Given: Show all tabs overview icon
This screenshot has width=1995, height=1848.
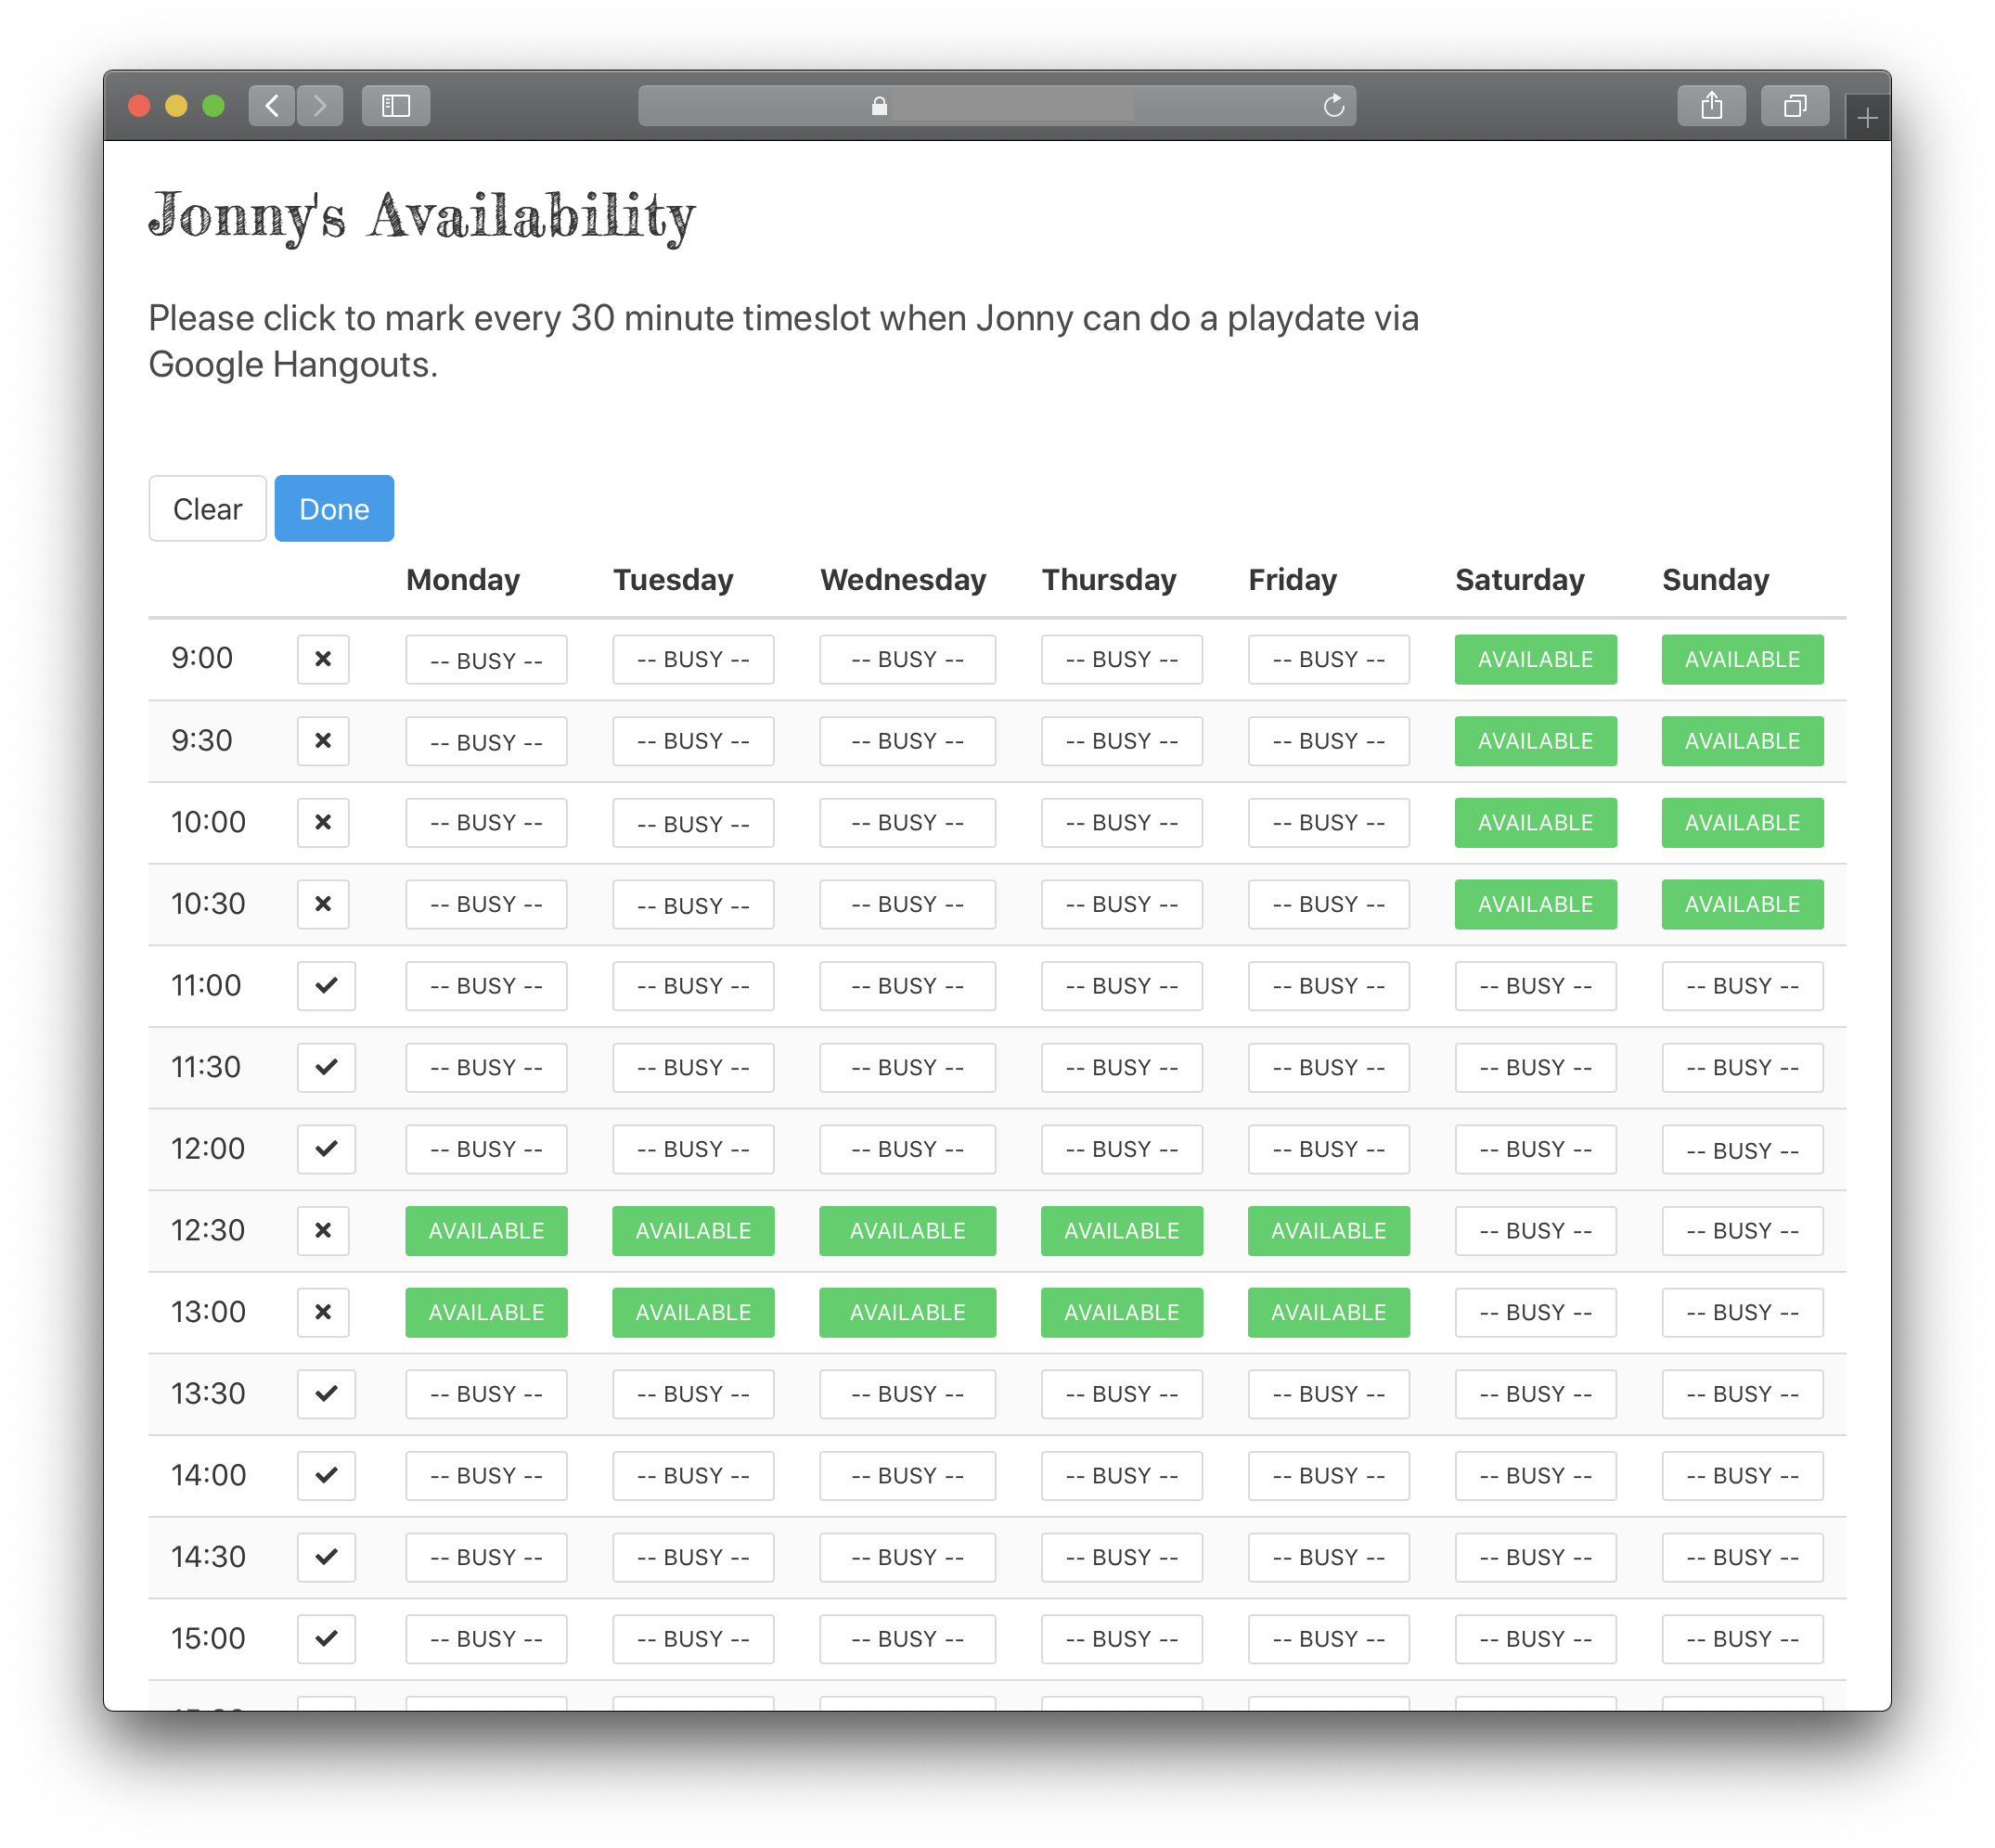Looking at the screenshot, I should pos(1794,105).
